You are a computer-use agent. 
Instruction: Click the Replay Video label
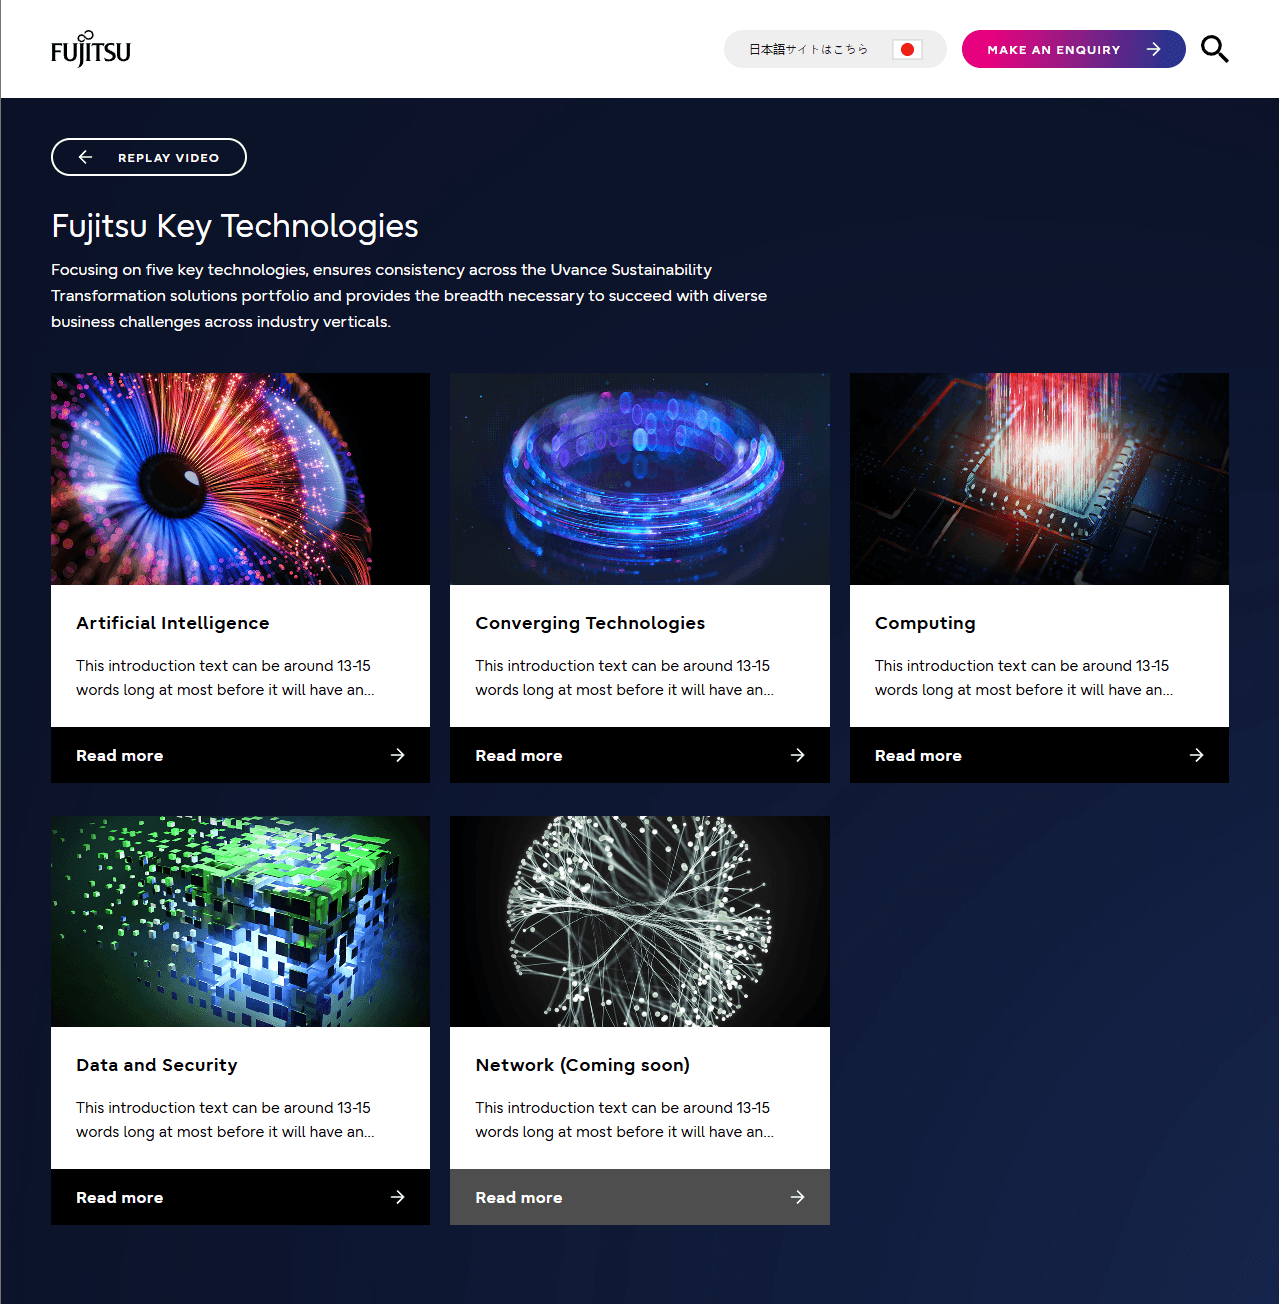tap(168, 157)
